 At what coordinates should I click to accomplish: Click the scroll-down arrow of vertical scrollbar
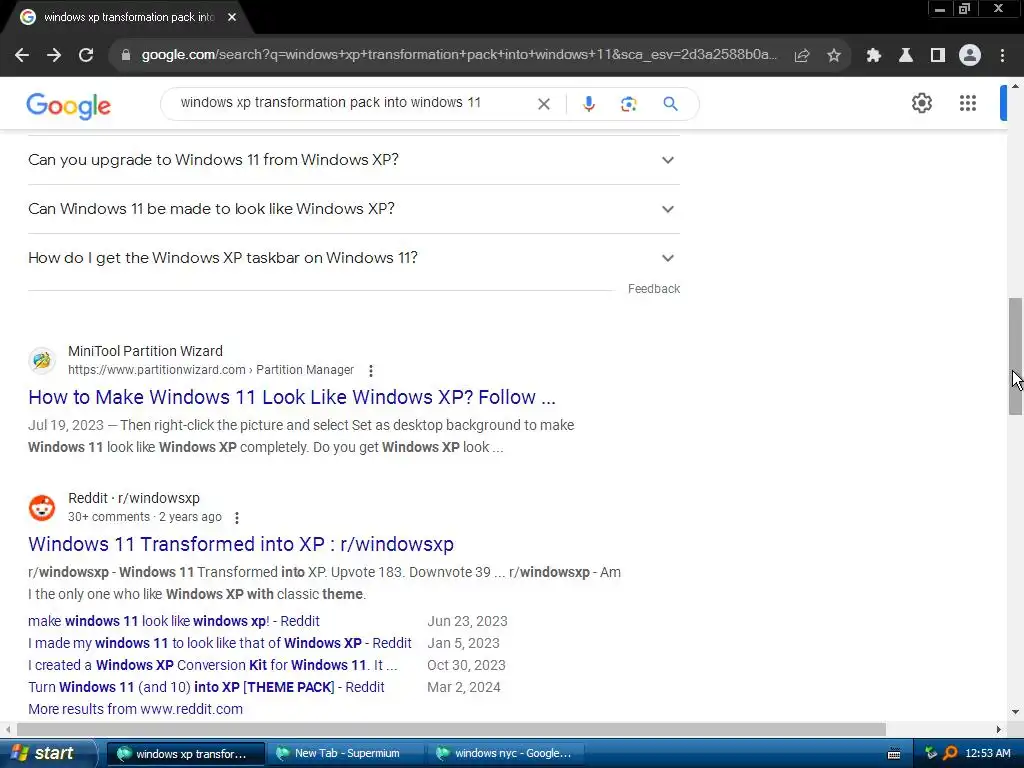tap(1015, 712)
